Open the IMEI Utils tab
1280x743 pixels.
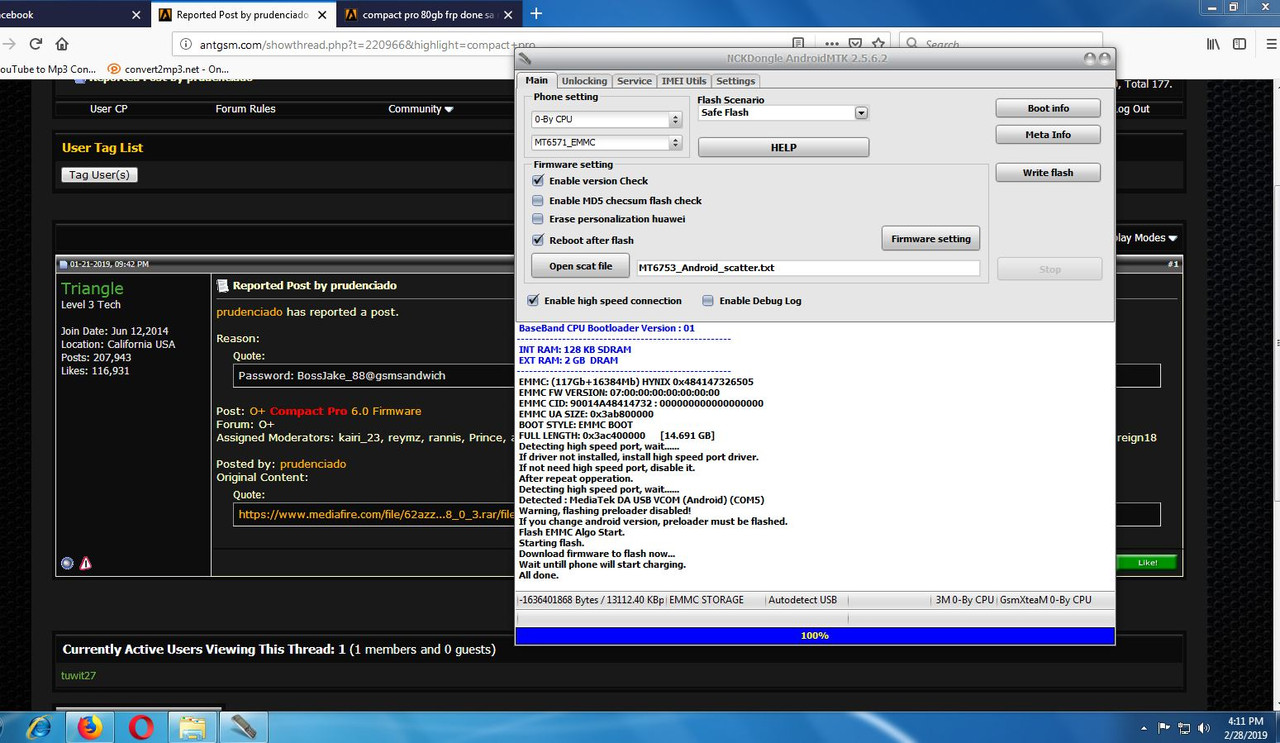pyautogui.click(x=683, y=81)
